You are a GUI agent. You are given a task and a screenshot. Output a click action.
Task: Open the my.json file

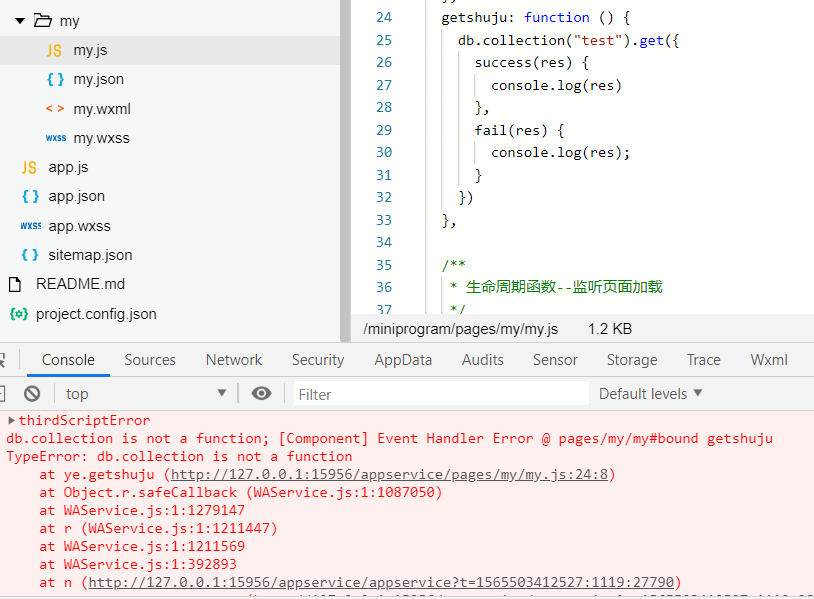pyautogui.click(x=99, y=79)
